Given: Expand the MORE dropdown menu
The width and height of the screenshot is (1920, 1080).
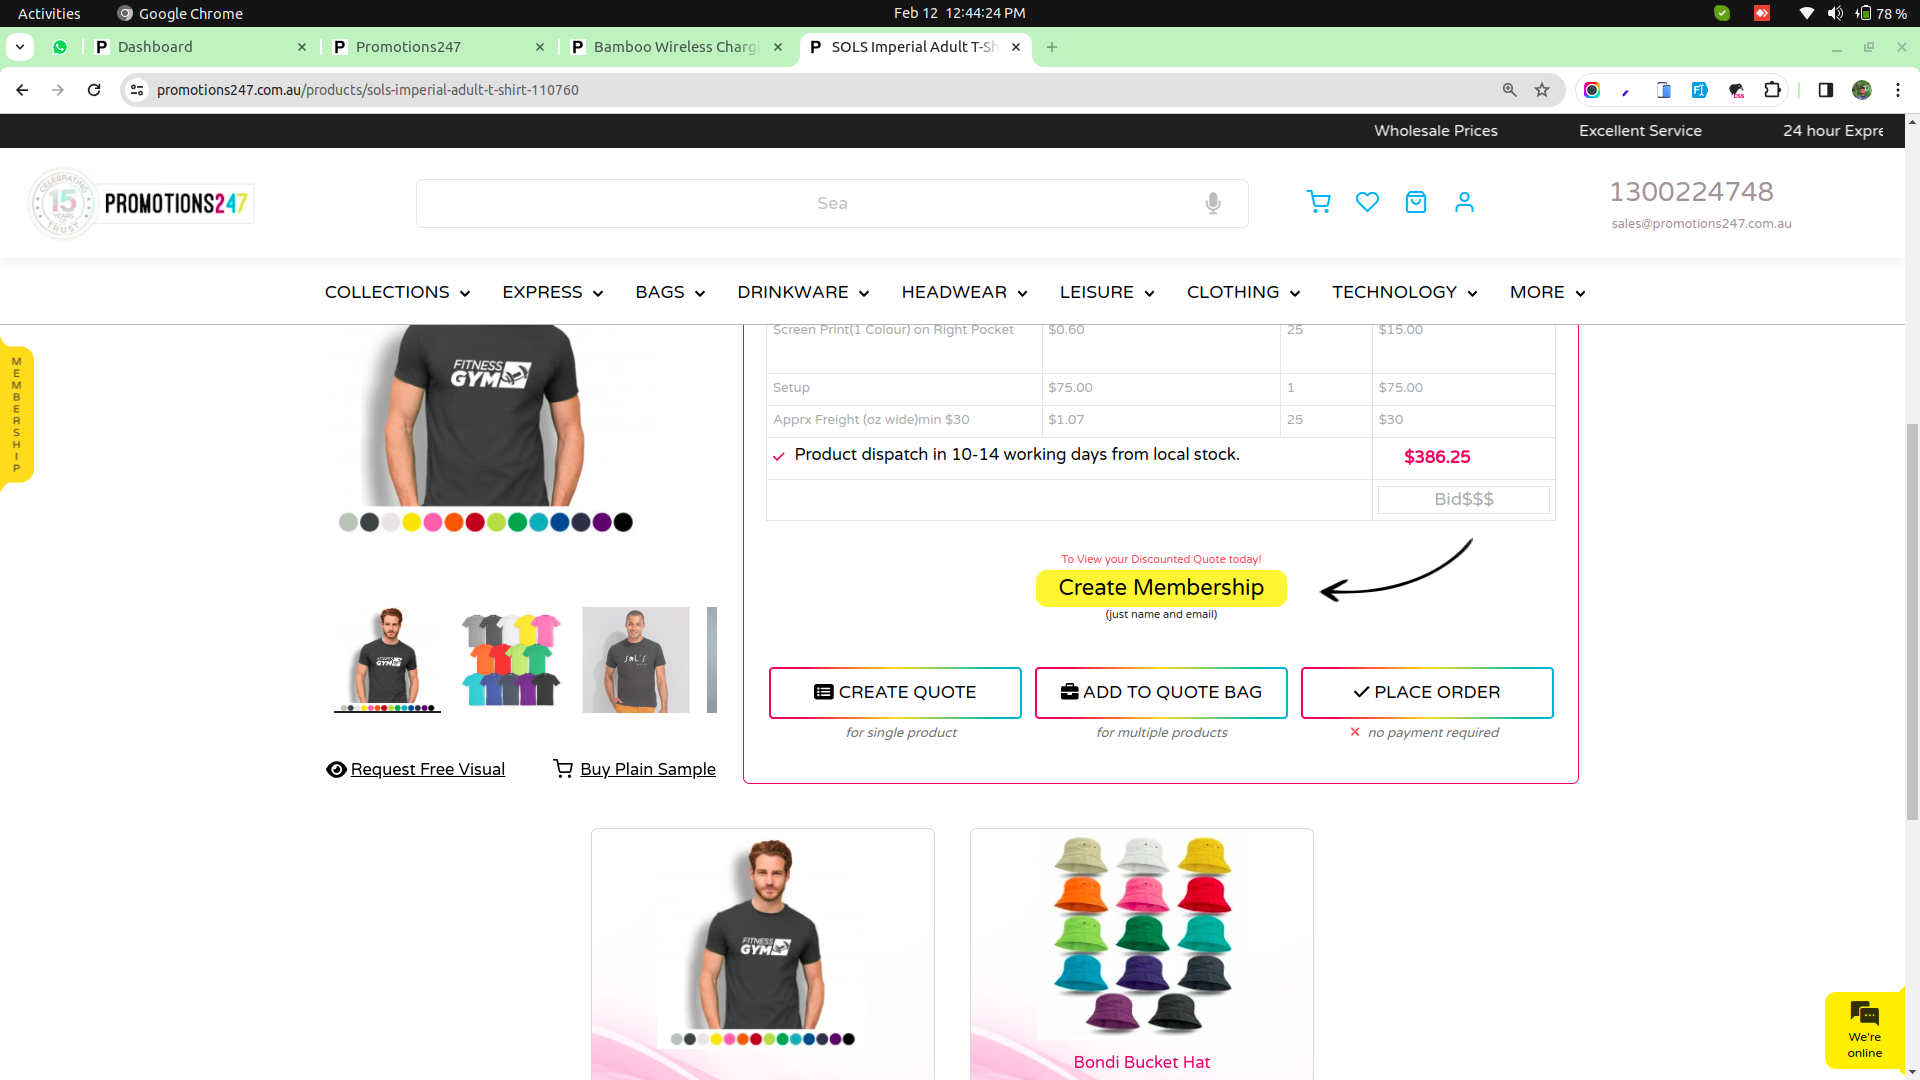Looking at the screenshot, I should pyautogui.click(x=1547, y=292).
